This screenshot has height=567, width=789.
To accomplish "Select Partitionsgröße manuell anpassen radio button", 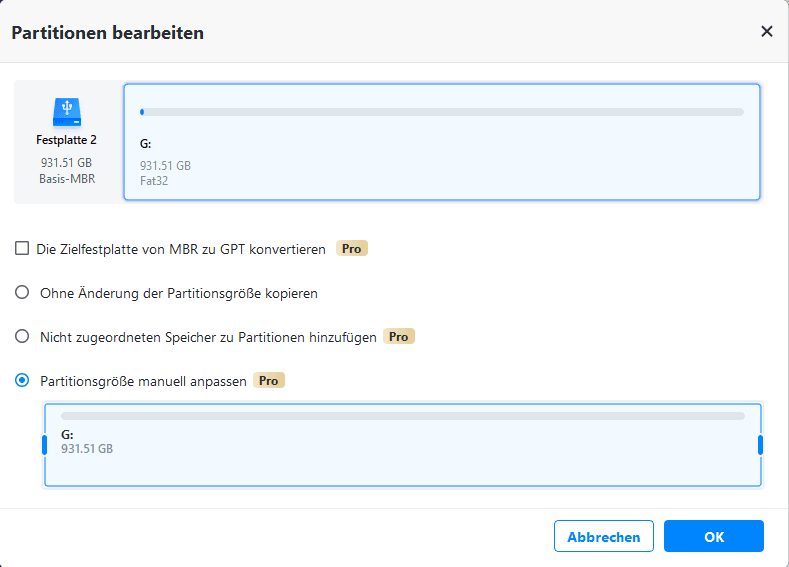I will pos(22,381).
